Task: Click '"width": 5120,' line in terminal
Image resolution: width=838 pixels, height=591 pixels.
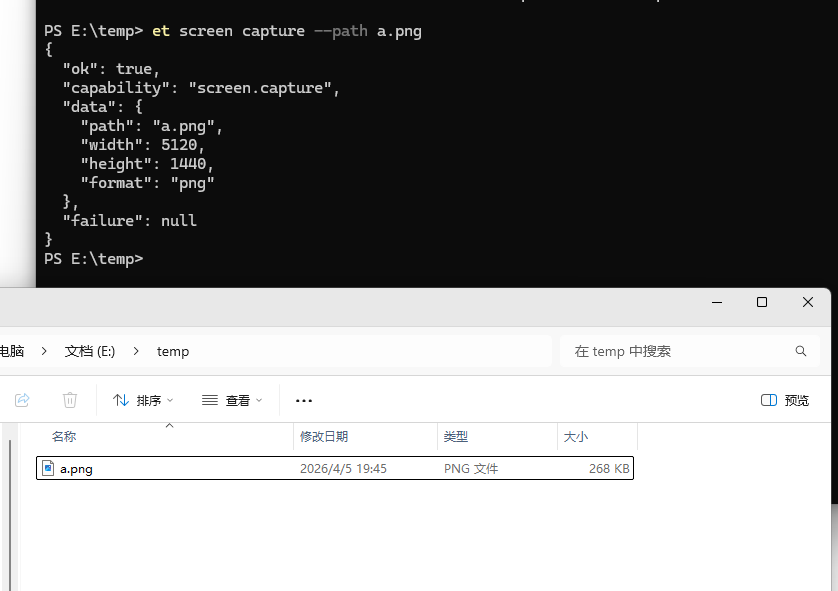Action: coord(142,145)
